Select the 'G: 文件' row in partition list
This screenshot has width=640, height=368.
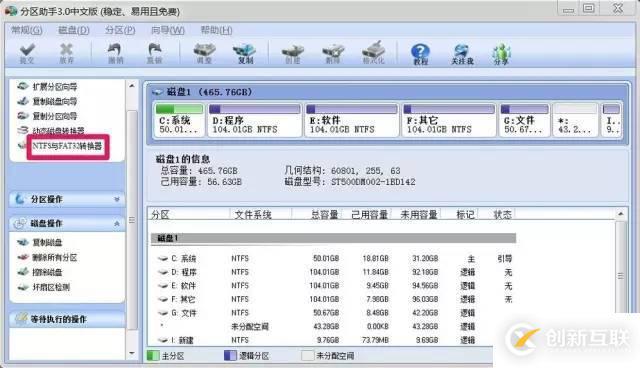coord(333,313)
